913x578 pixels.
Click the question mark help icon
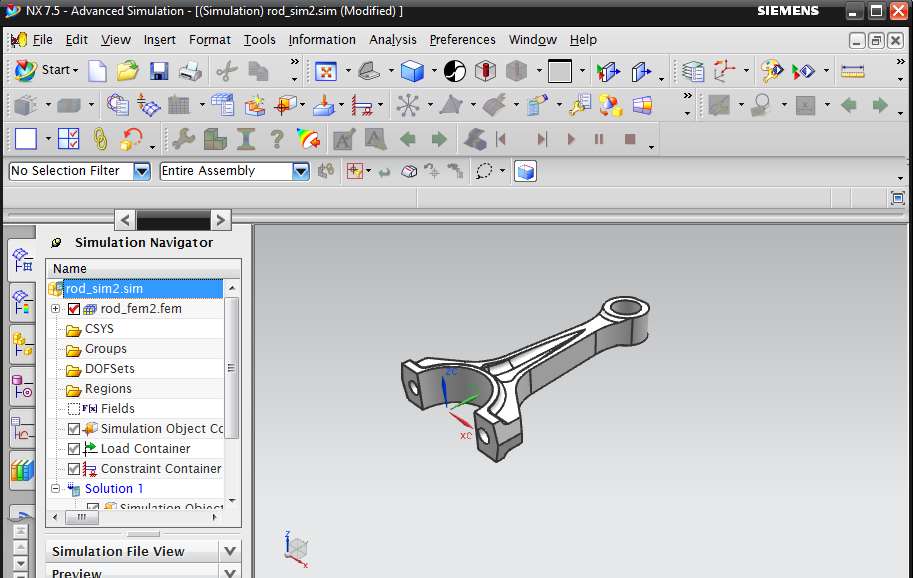click(x=277, y=139)
